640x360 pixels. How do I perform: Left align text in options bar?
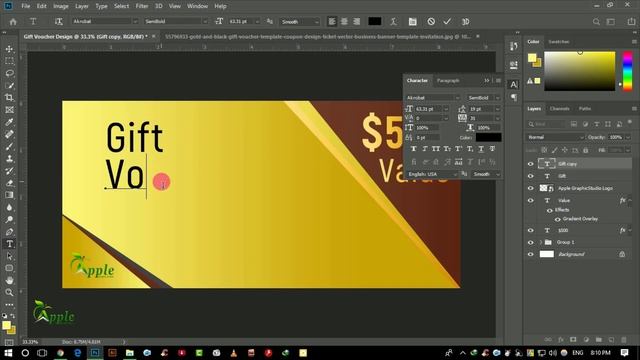[x=332, y=22]
